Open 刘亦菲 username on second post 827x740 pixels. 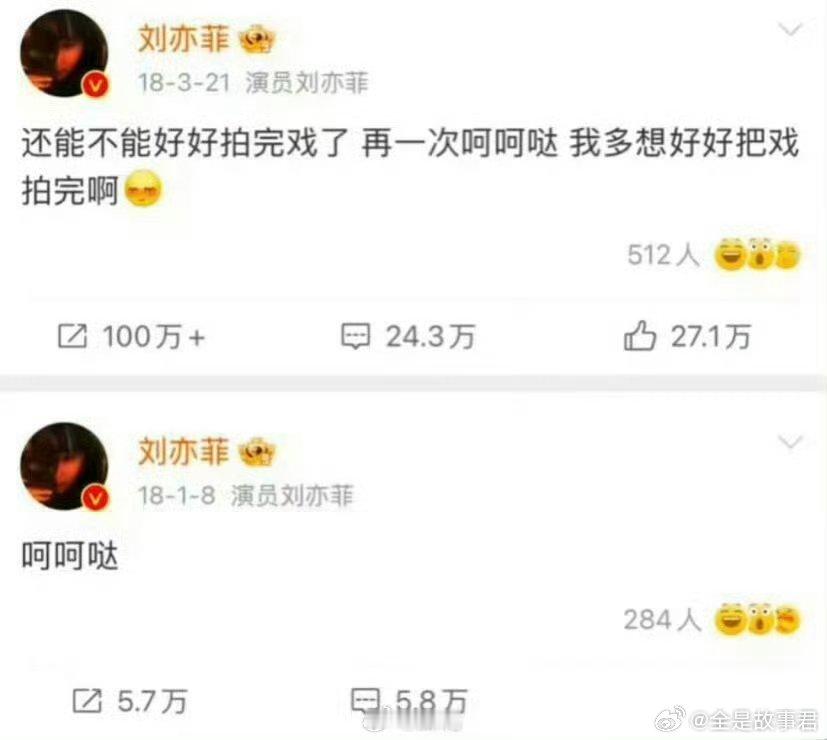184,452
